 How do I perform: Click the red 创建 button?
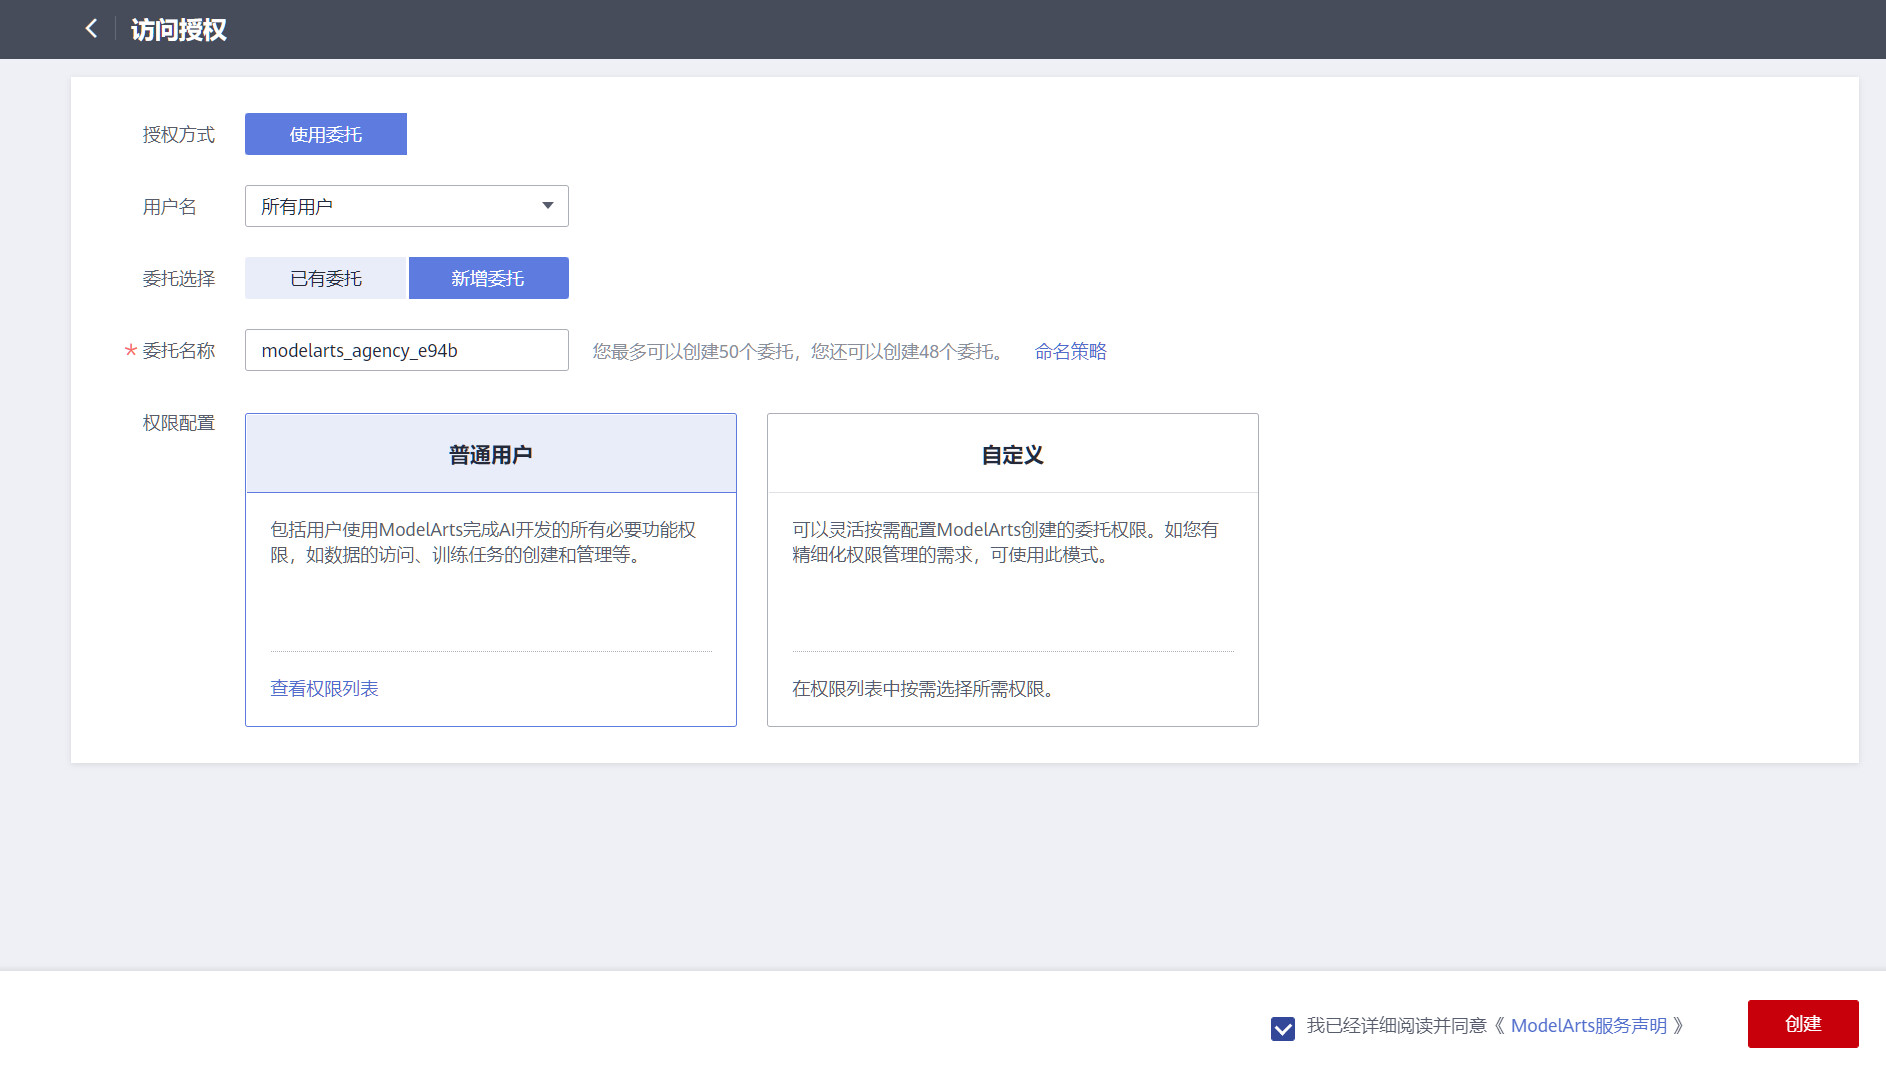pos(1803,1024)
